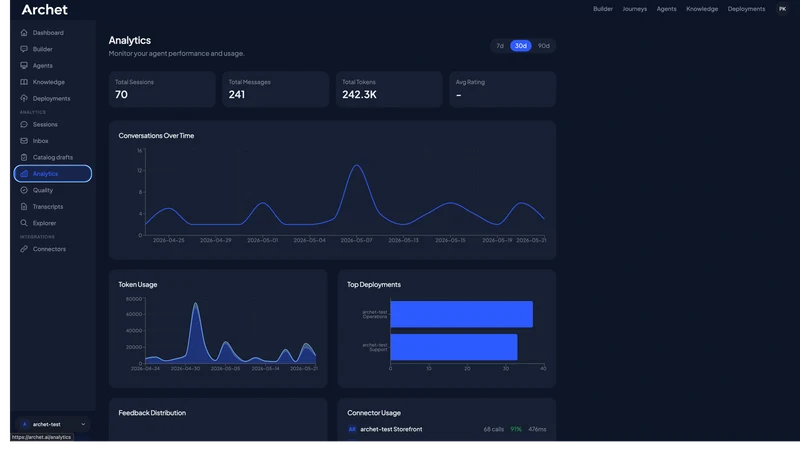800x450 pixels.
Task: Click the Avg Rating card
Action: [x=503, y=89]
